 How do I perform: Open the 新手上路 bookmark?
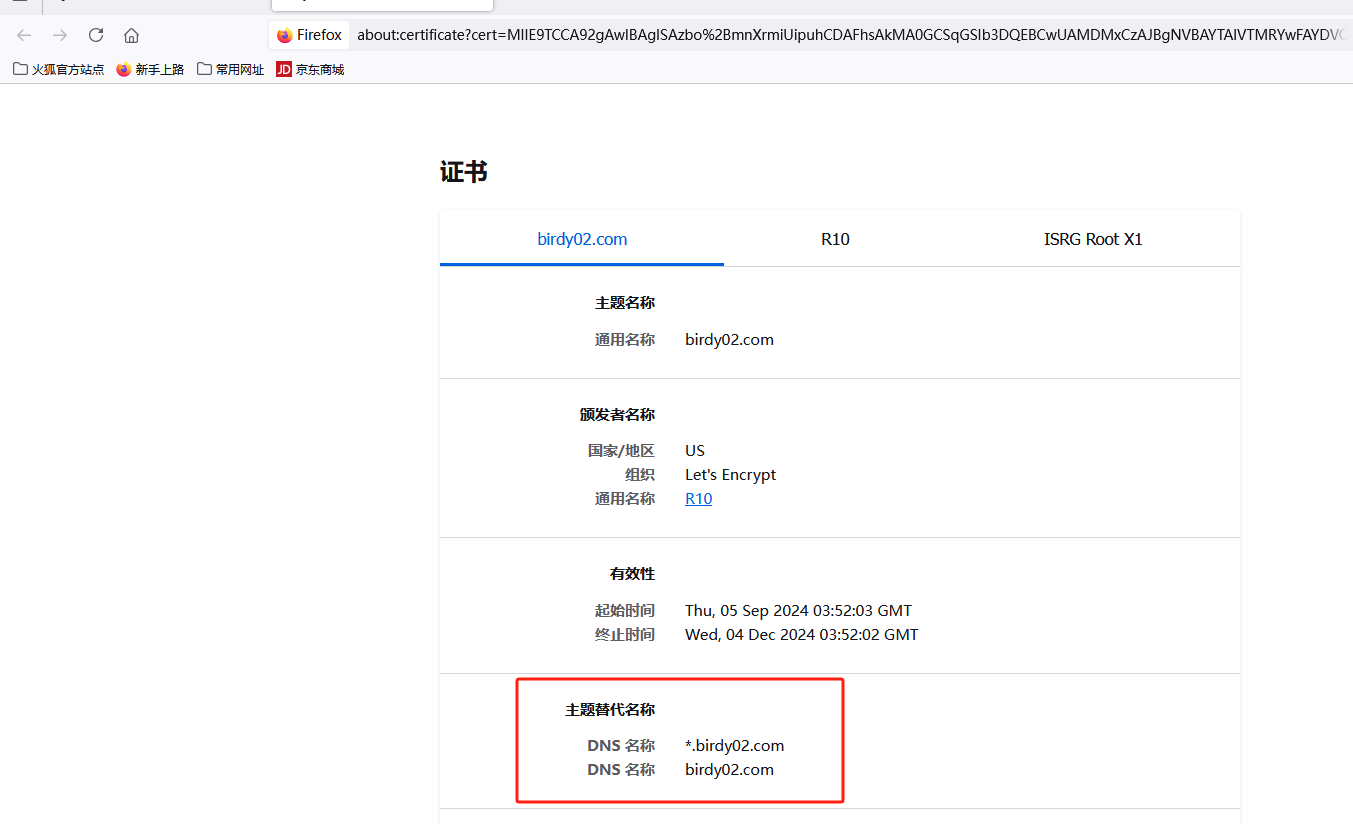[150, 69]
